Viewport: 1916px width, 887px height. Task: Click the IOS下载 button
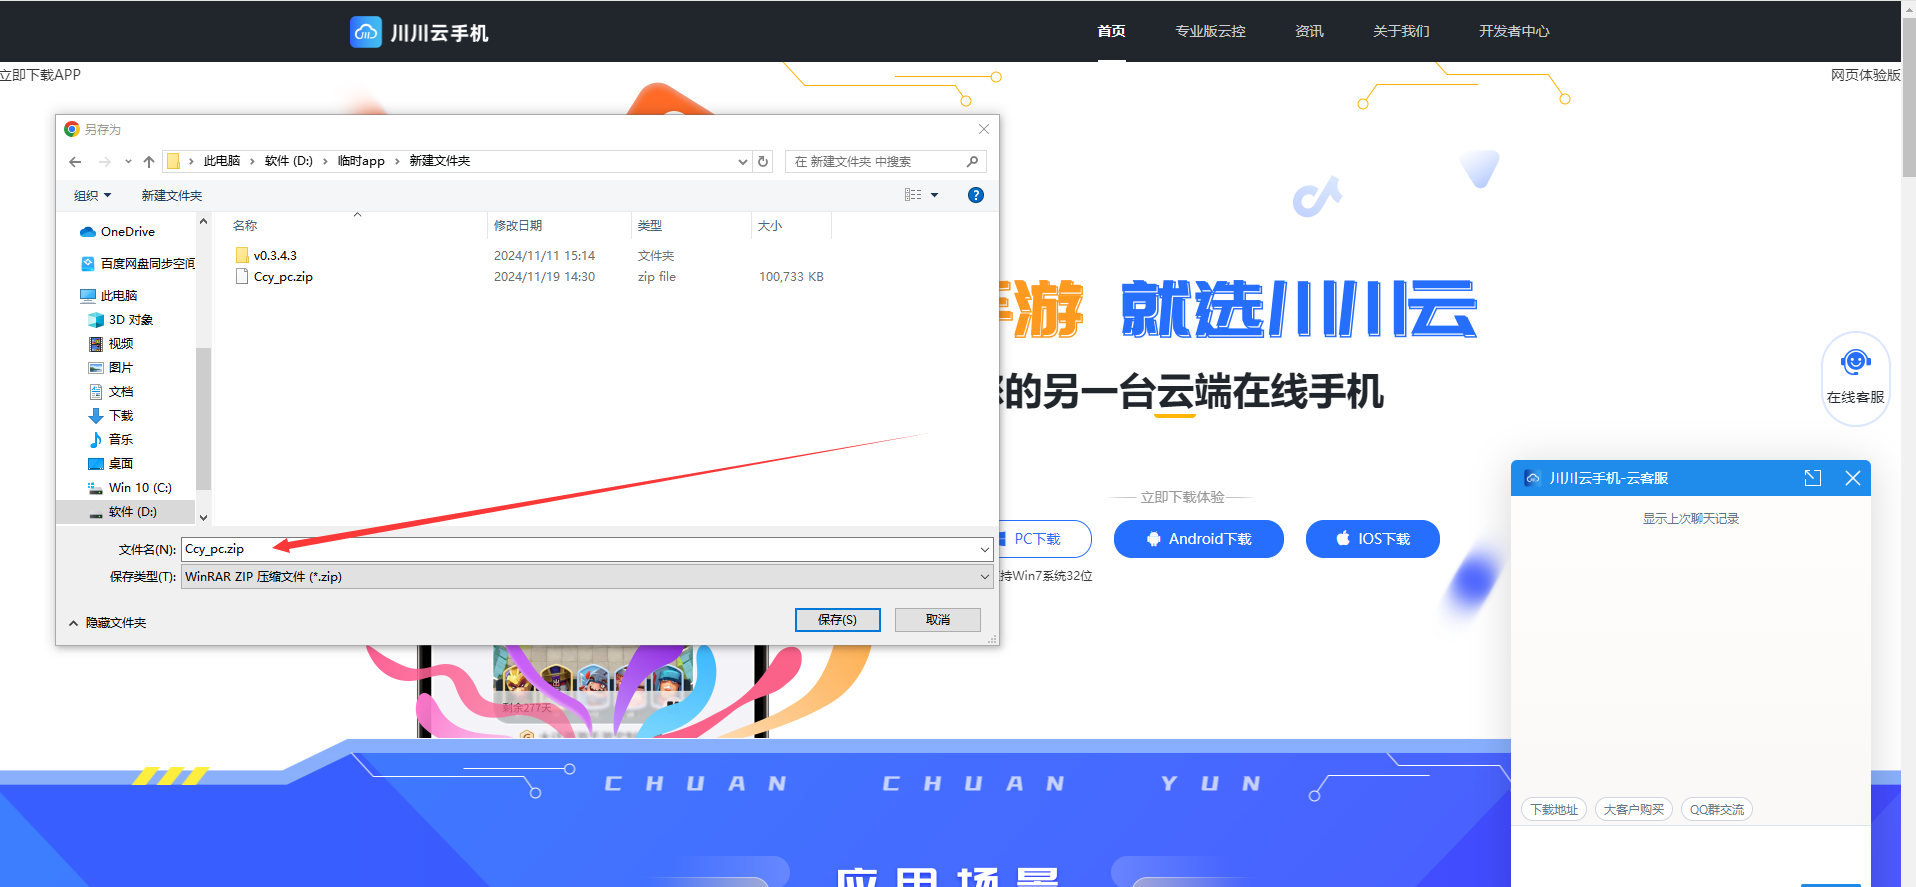pyautogui.click(x=1373, y=539)
